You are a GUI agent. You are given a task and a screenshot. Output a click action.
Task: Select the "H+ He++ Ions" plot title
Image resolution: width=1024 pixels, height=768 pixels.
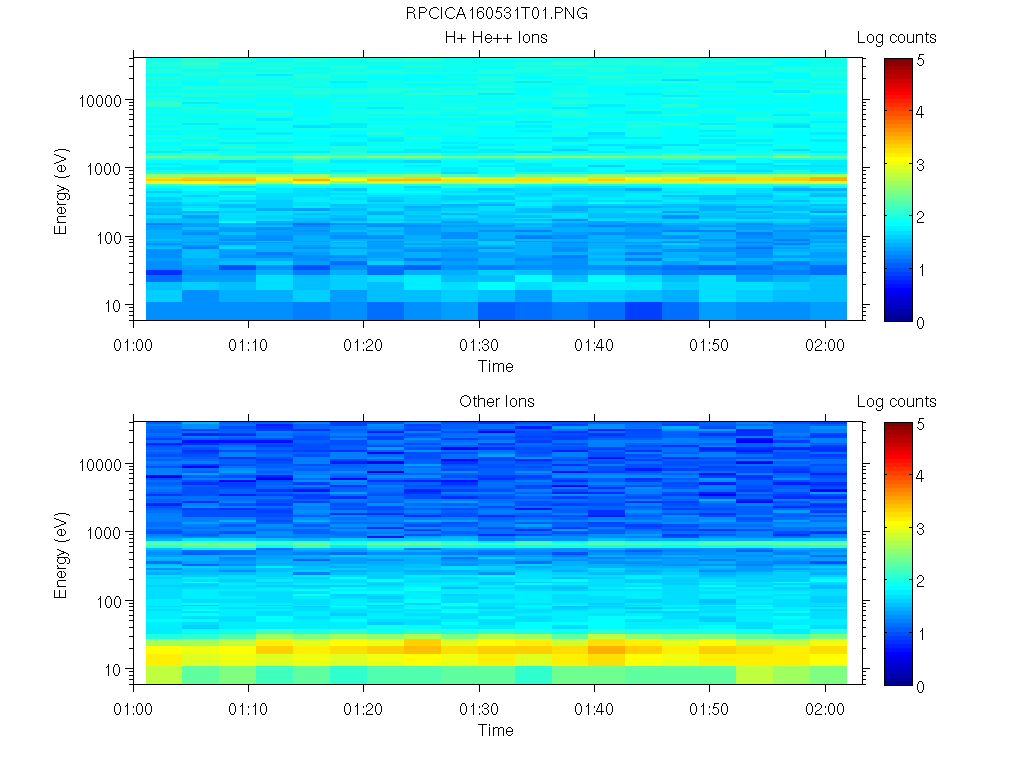(x=496, y=38)
